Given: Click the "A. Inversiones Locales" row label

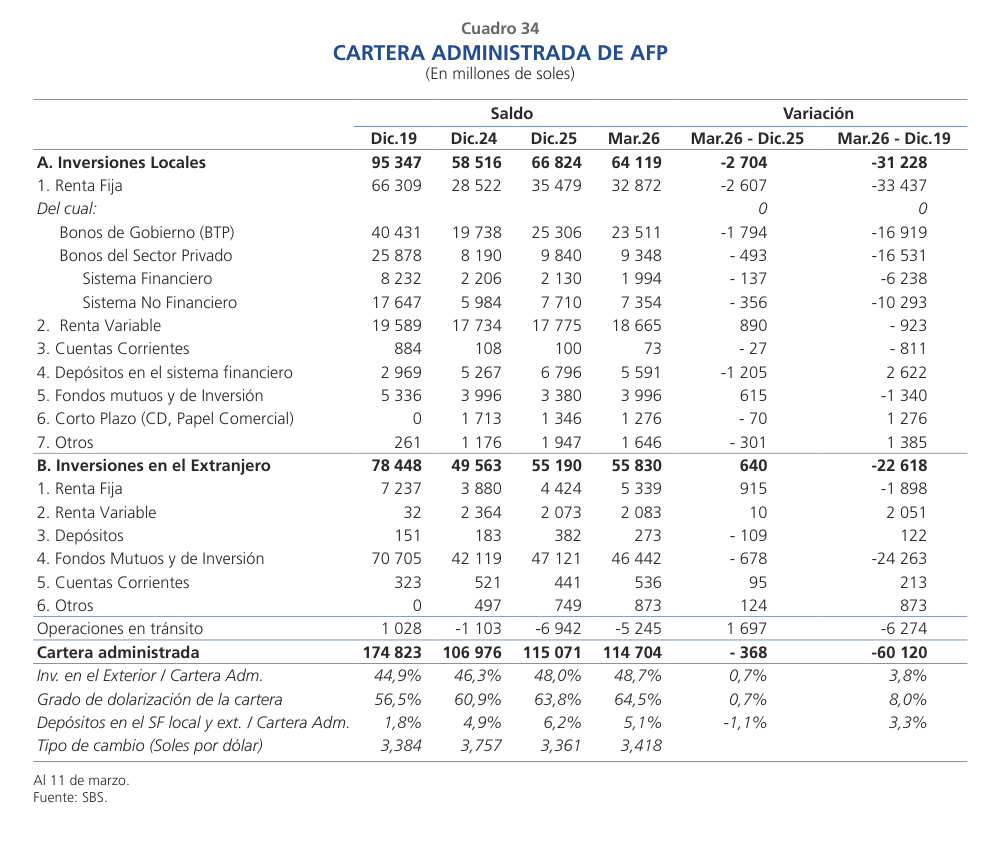Looking at the screenshot, I should 121,162.
